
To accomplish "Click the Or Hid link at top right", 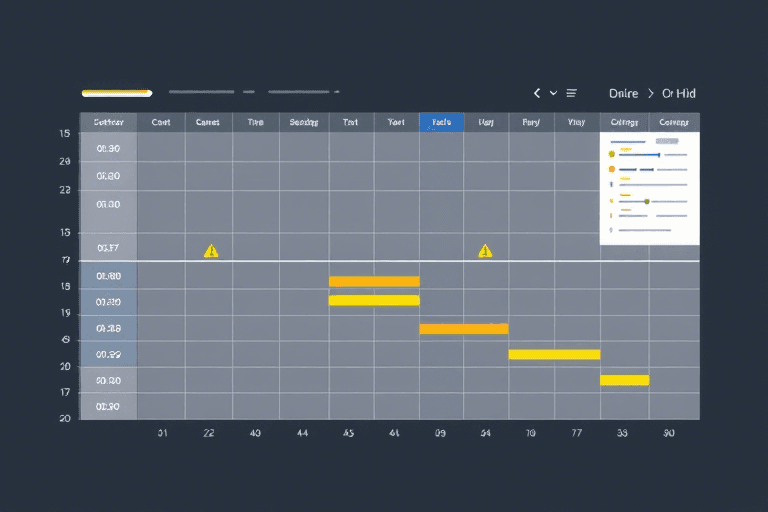I will tap(679, 93).
